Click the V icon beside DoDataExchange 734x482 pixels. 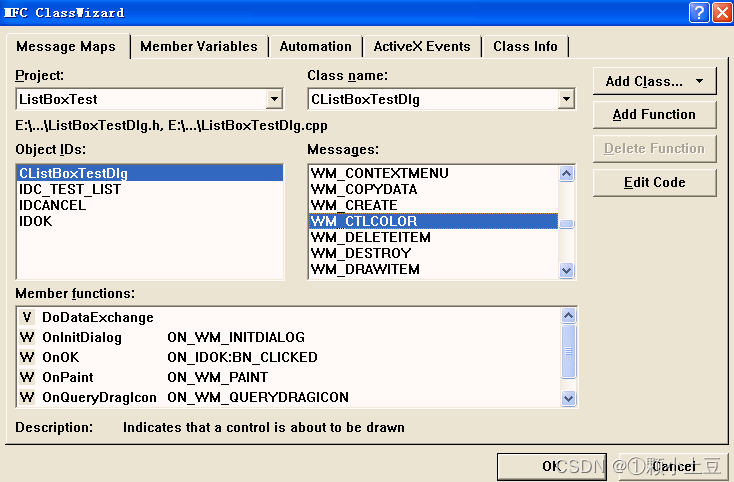(x=27, y=318)
